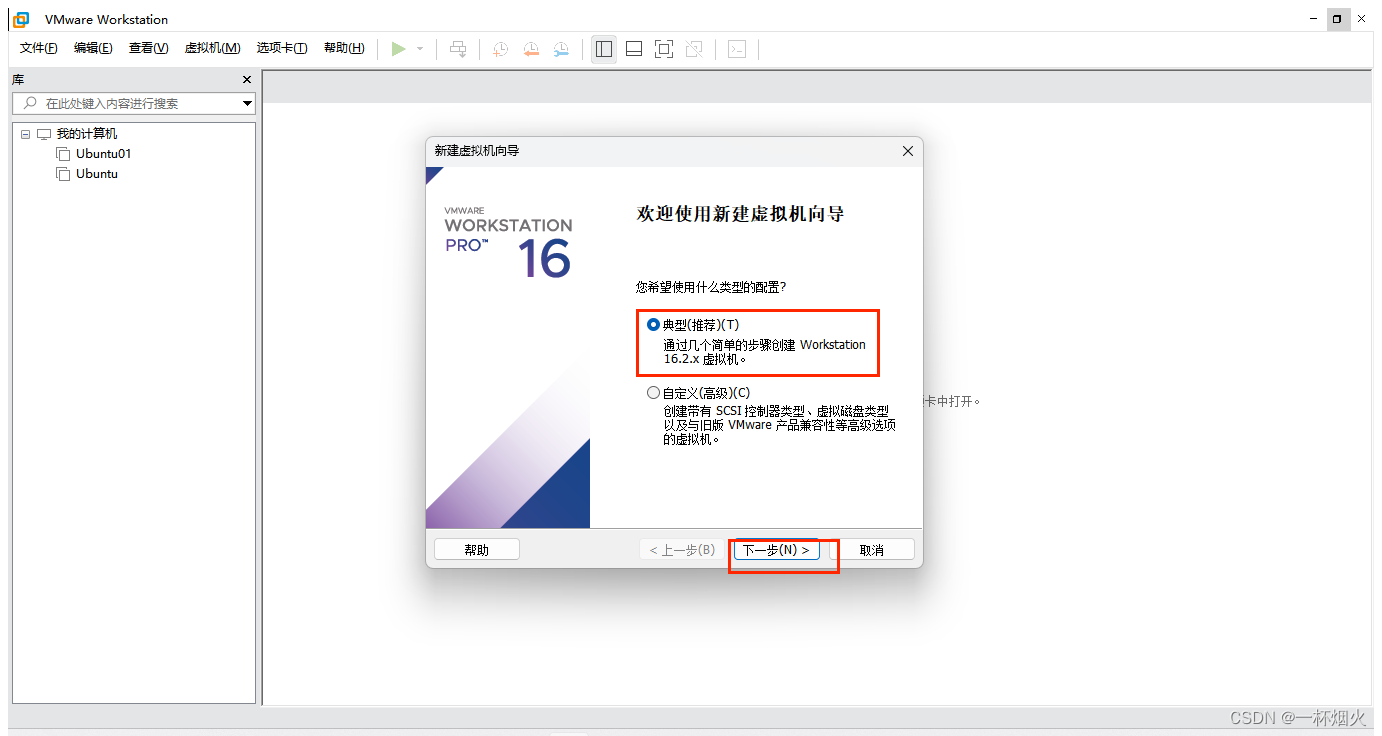
Task: Click the 帮助 button in wizard
Action: coord(477,550)
